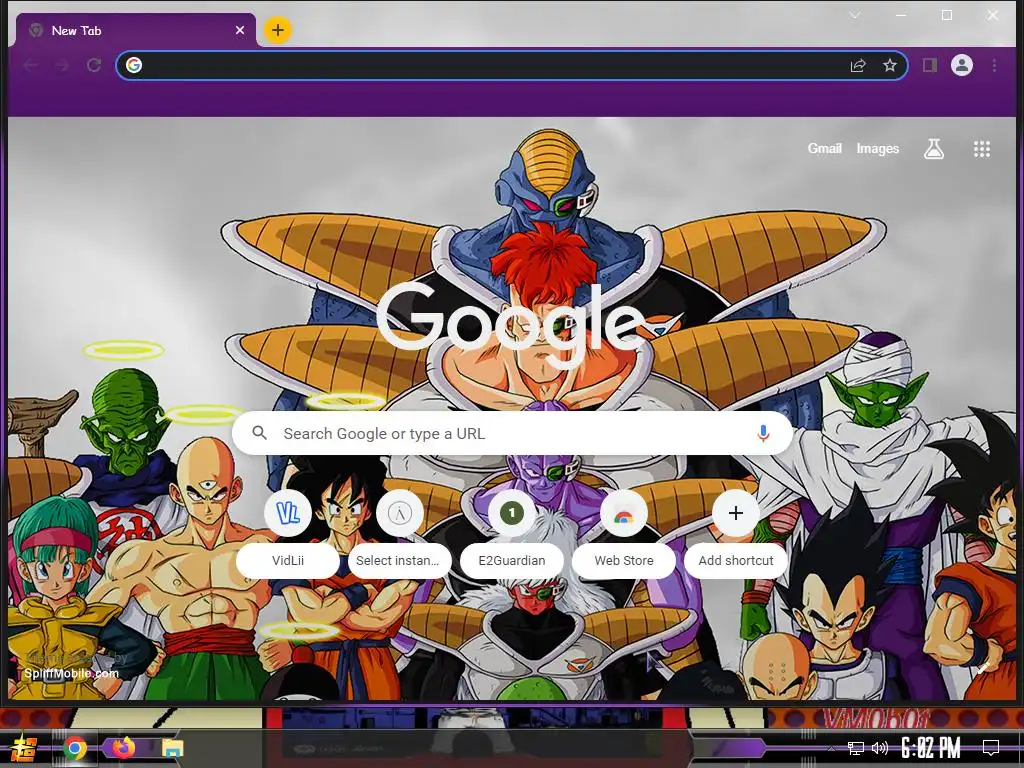The width and height of the screenshot is (1024, 768).
Task: Open the E2Guardian shortcut icon
Action: point(512,513)
